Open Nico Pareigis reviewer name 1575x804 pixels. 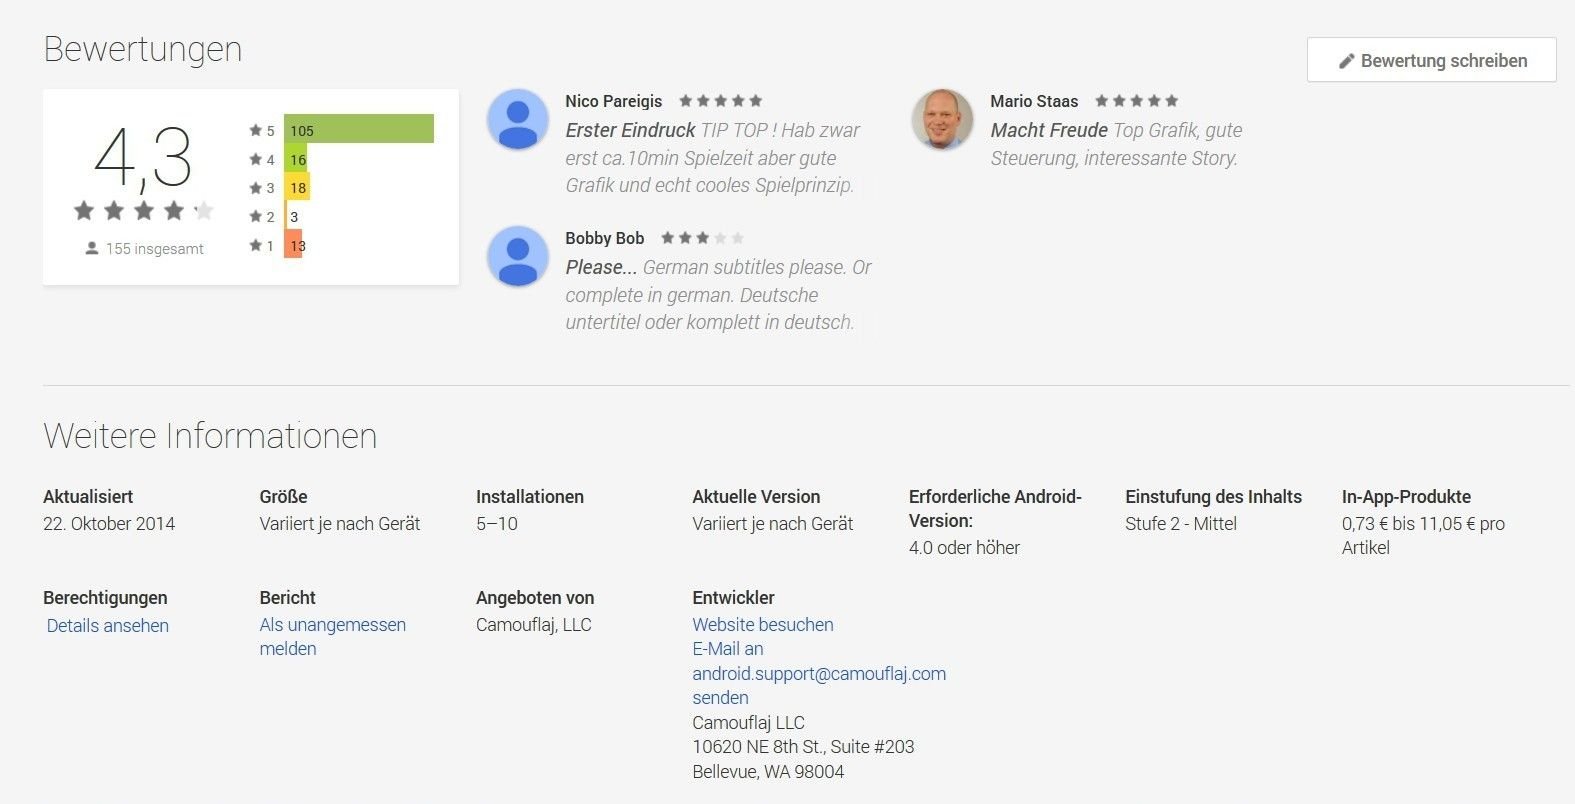coord(613,101)
